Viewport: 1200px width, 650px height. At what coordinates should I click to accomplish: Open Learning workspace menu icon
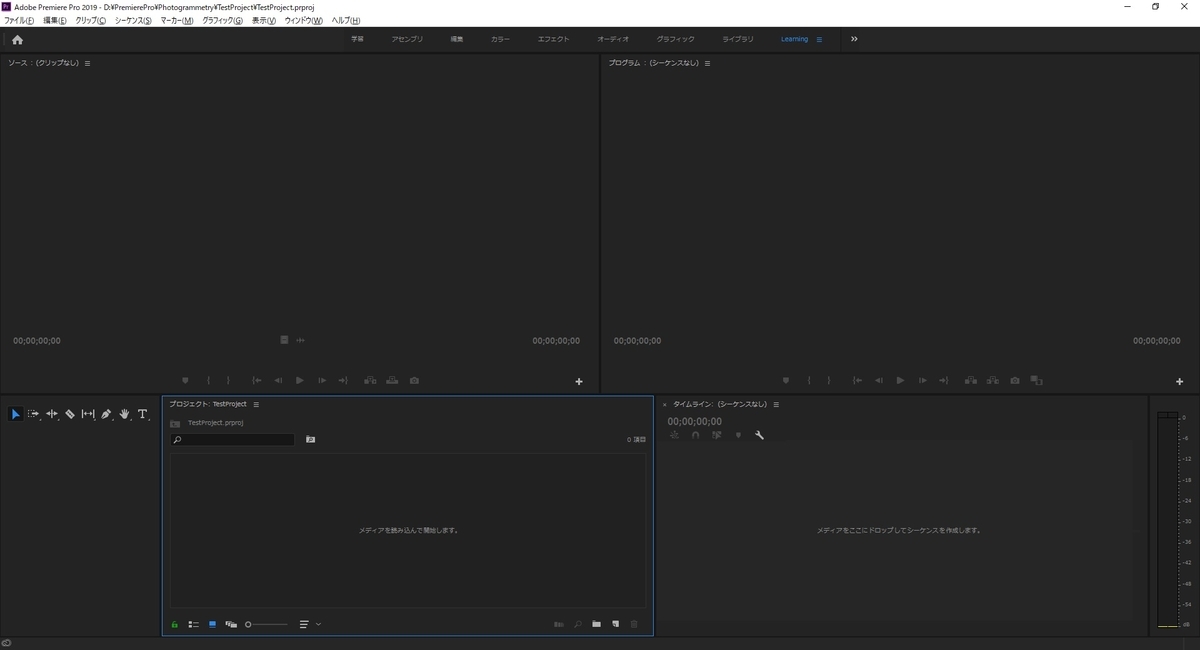point(819,40)
